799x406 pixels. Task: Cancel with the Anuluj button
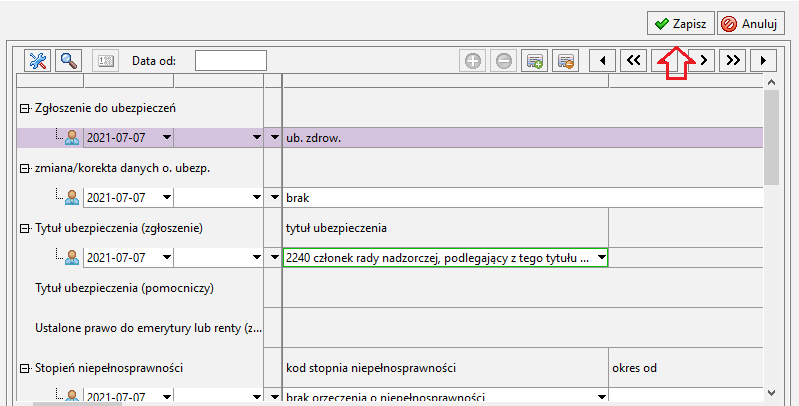(751, 23)
